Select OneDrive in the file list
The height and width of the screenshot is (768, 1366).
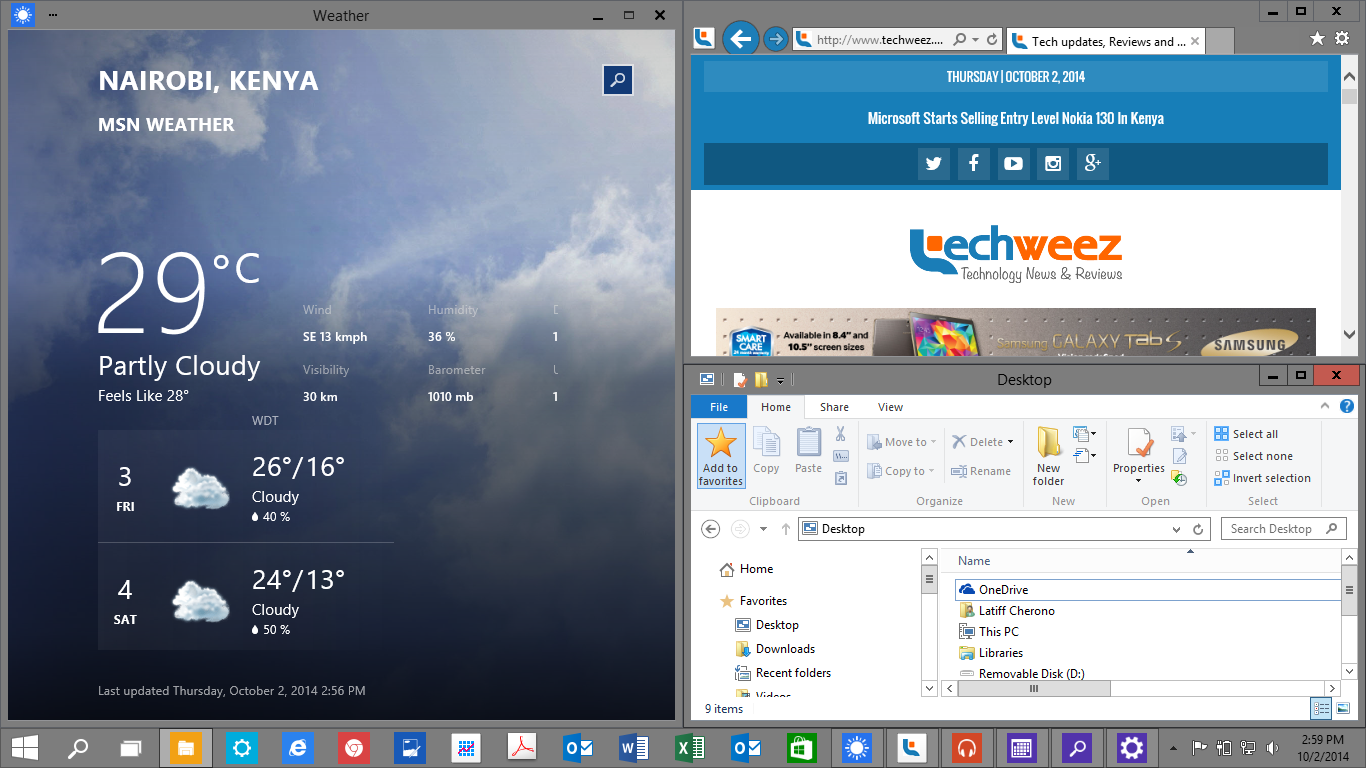tap(1147, 590)
